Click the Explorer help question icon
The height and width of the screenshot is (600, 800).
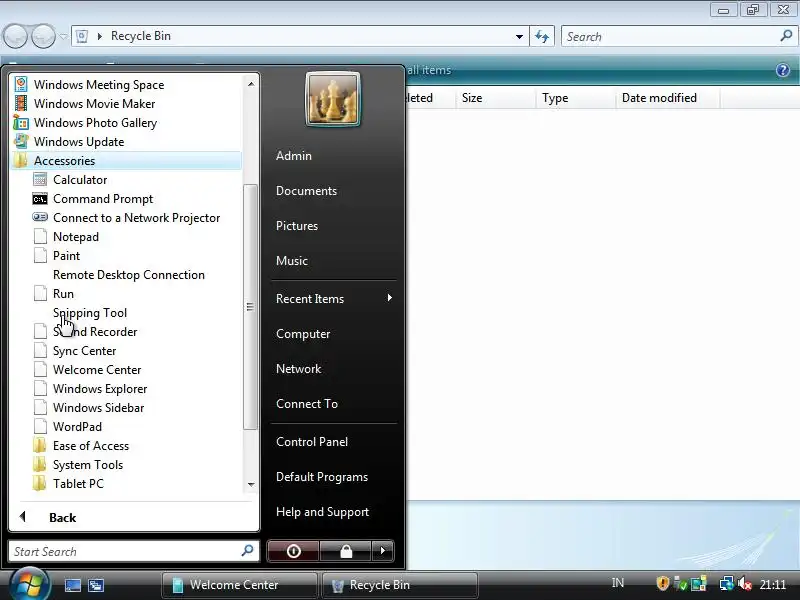(783, 70)
